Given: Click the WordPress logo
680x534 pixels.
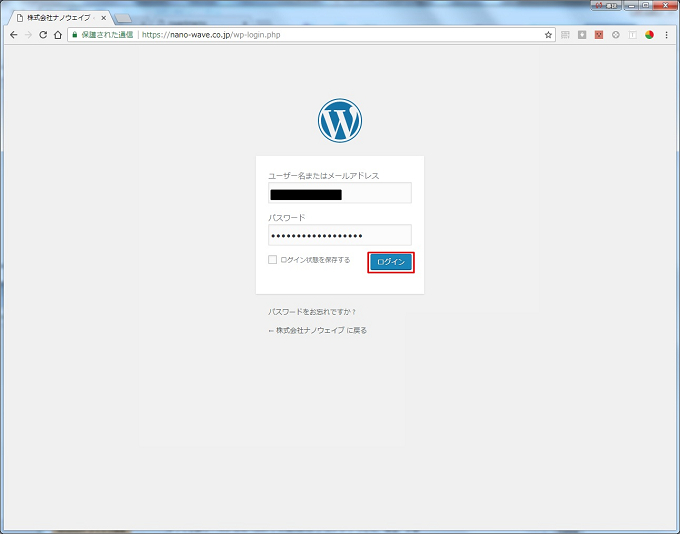Looking at the screenshot, I should 340,120.
